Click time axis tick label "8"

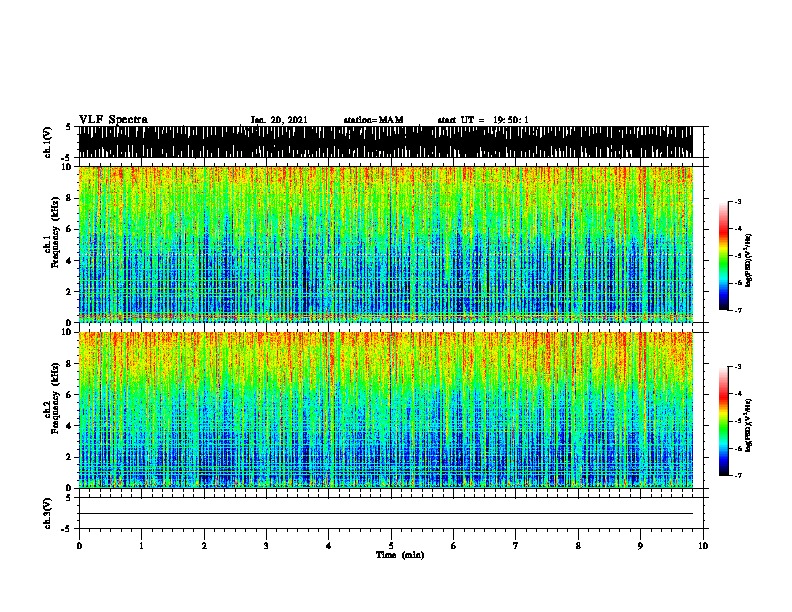[578, 545]
